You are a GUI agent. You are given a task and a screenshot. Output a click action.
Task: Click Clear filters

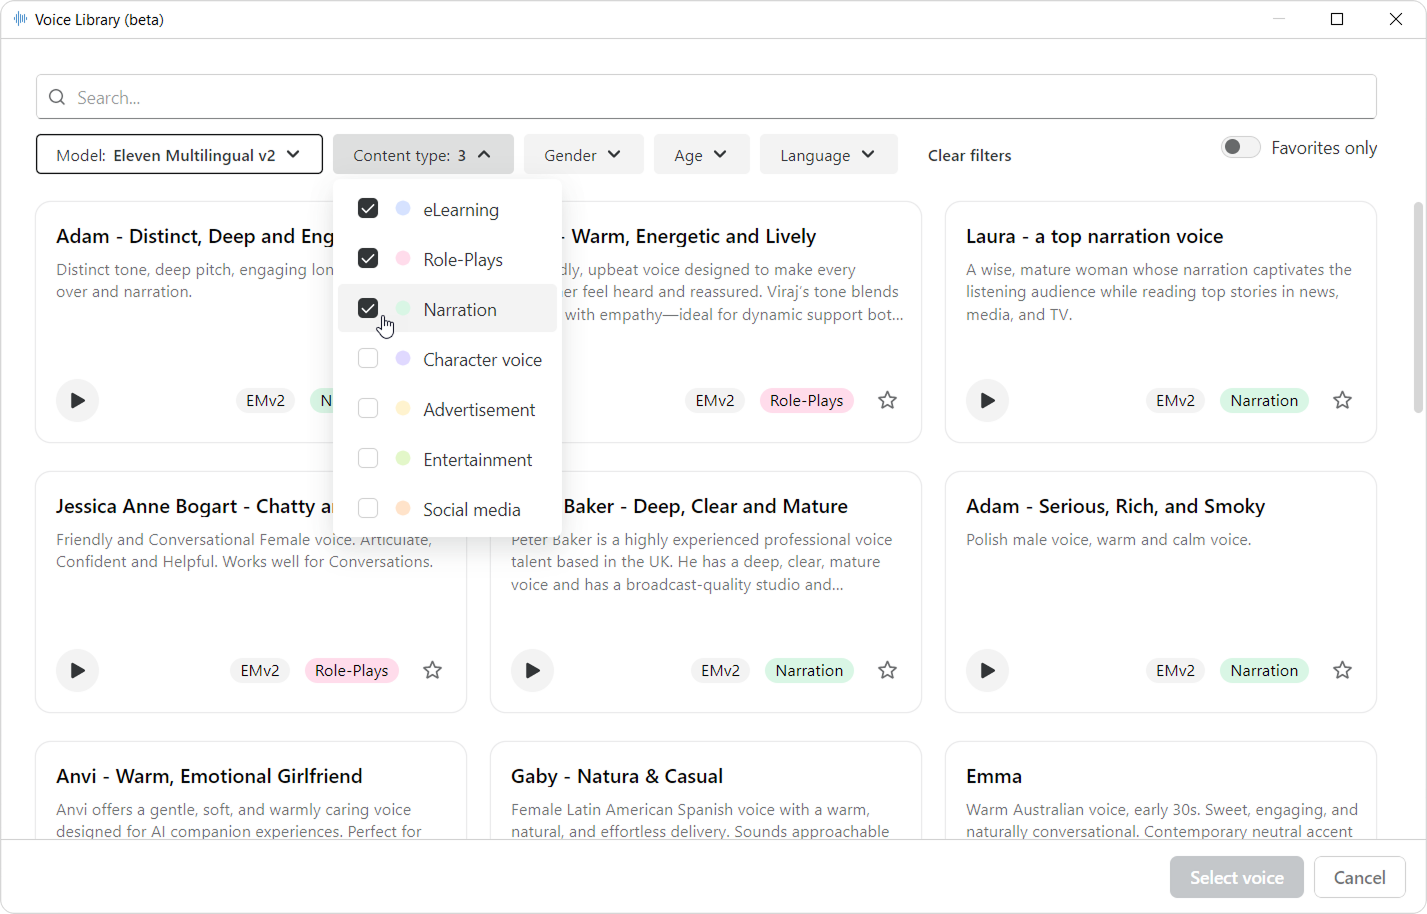point(969,155)
